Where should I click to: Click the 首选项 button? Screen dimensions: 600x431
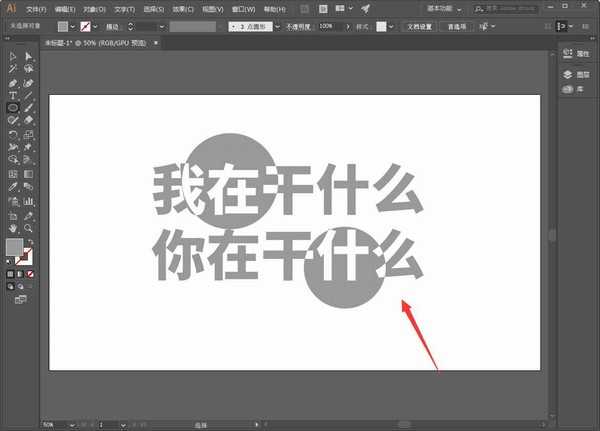click(457, 25)
